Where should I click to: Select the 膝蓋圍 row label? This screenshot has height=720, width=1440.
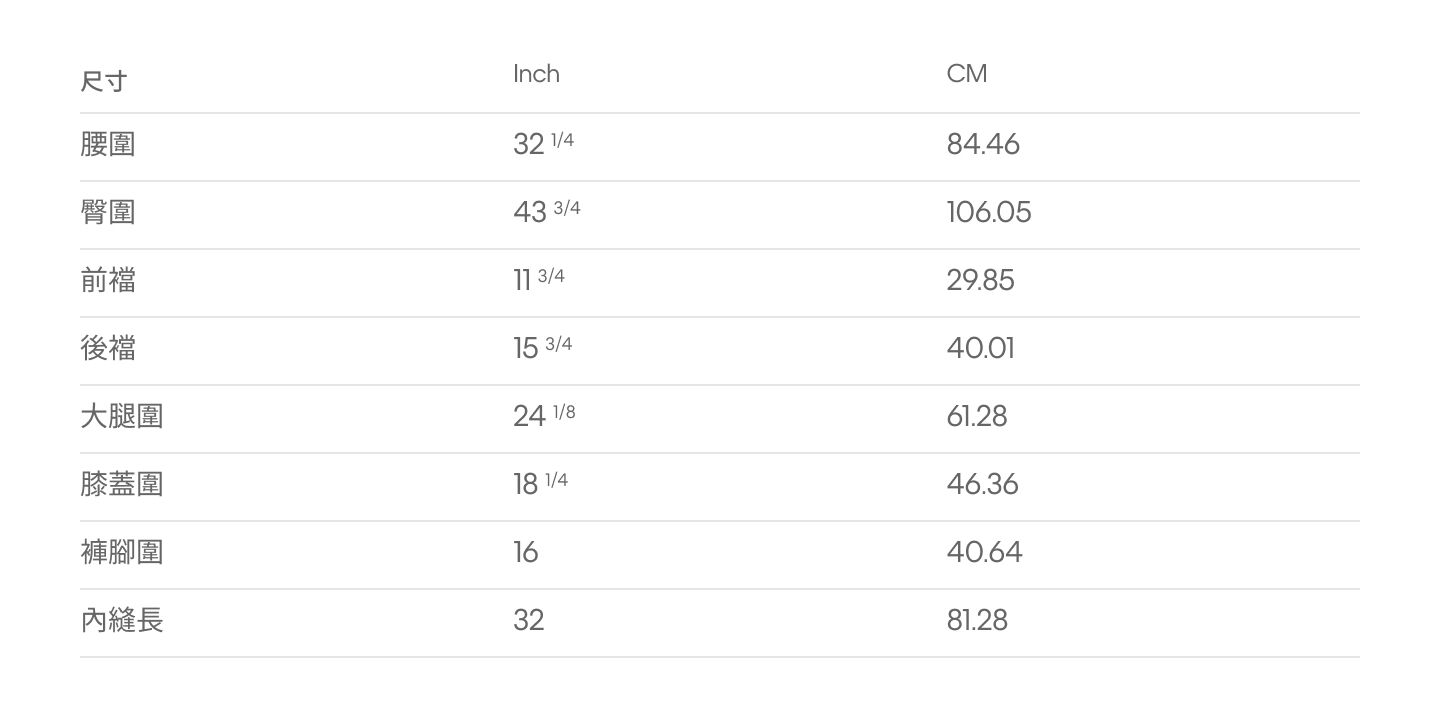122,485
